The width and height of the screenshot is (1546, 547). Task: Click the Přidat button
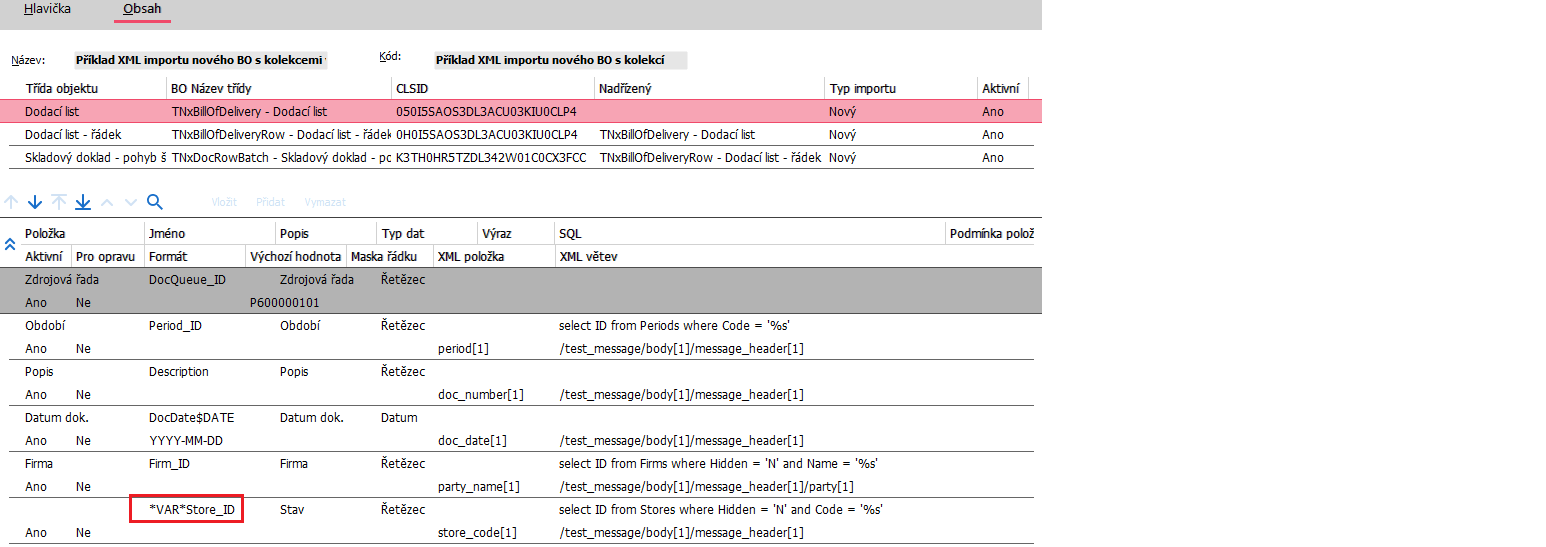click(270, 202)
